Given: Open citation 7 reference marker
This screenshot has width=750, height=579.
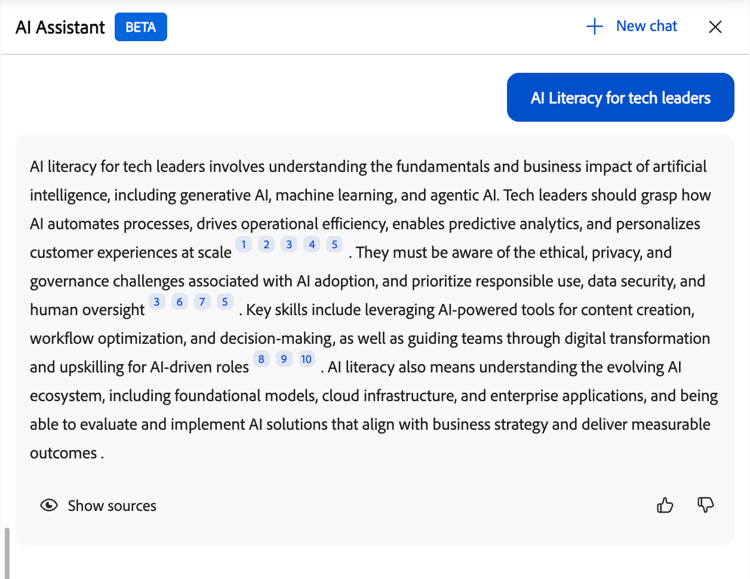Looking at the screenshot, I should click(x=202, y=302).
